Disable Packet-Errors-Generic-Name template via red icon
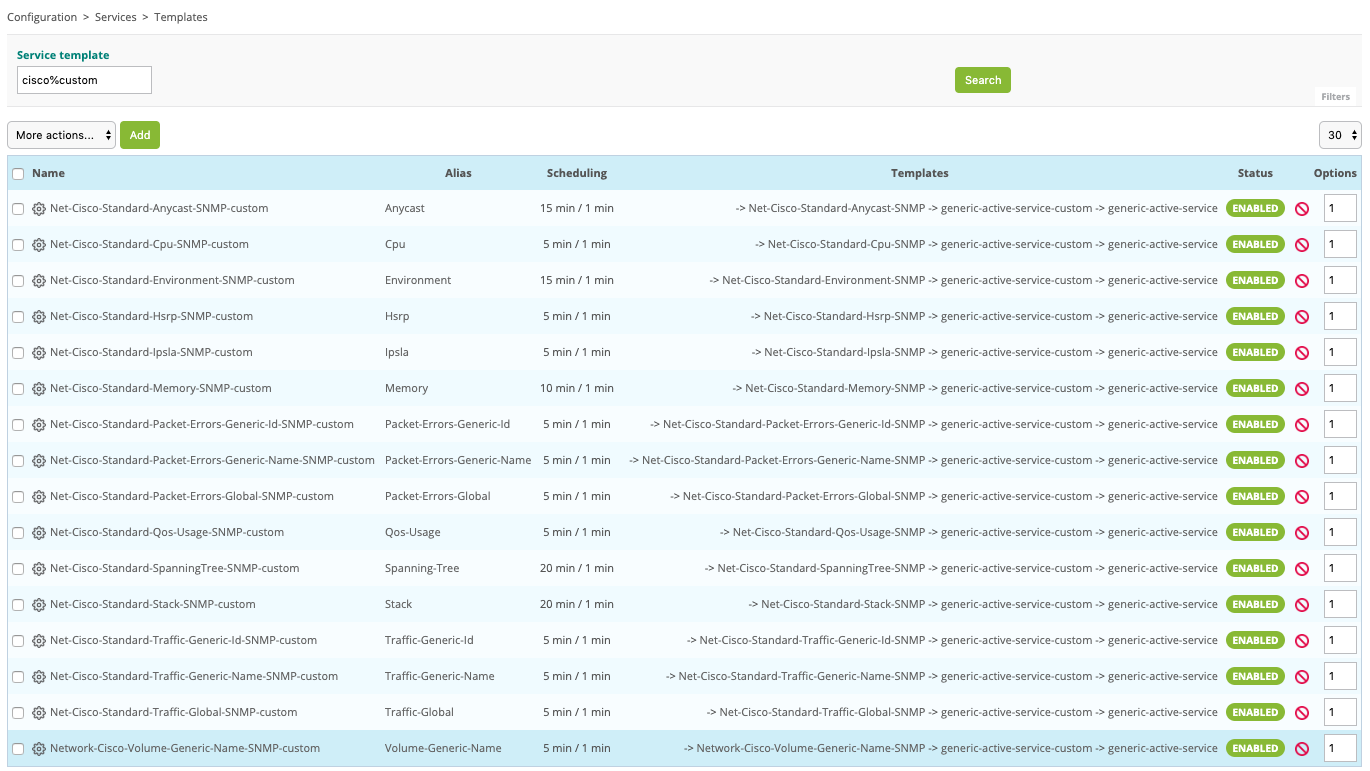Image resolution: width=1370 pixels, height=771 pixels. click(x=1302, y=461)
